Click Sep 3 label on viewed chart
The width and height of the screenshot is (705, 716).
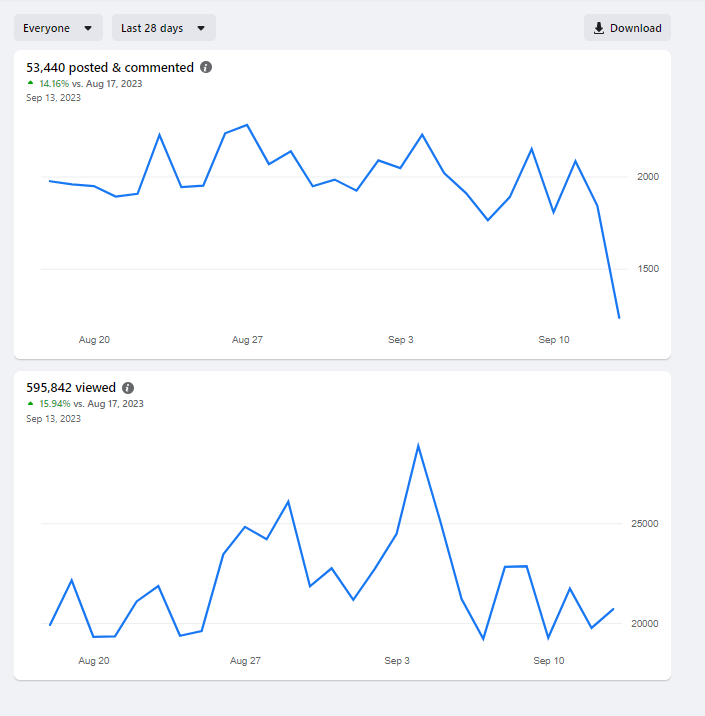point(397,661)
